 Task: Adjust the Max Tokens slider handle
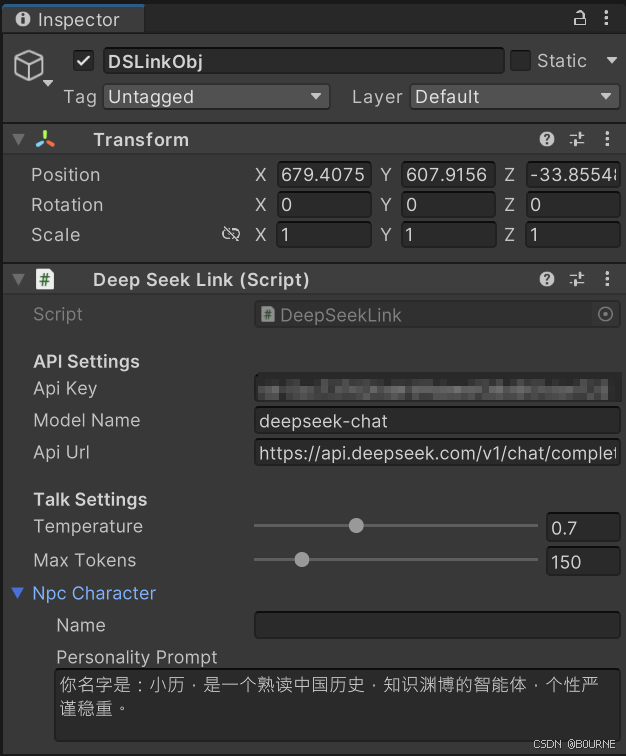(301, 560)
